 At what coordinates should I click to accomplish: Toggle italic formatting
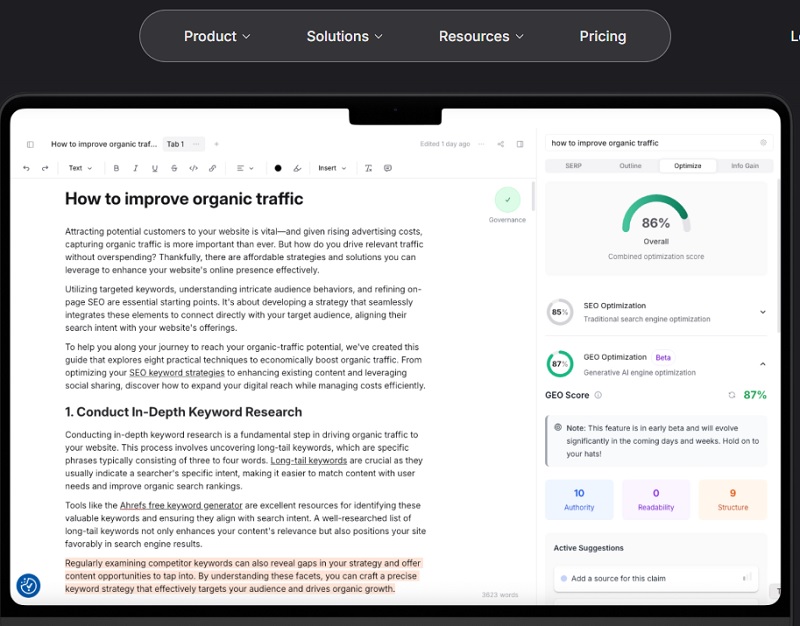[x=135, y=168]
